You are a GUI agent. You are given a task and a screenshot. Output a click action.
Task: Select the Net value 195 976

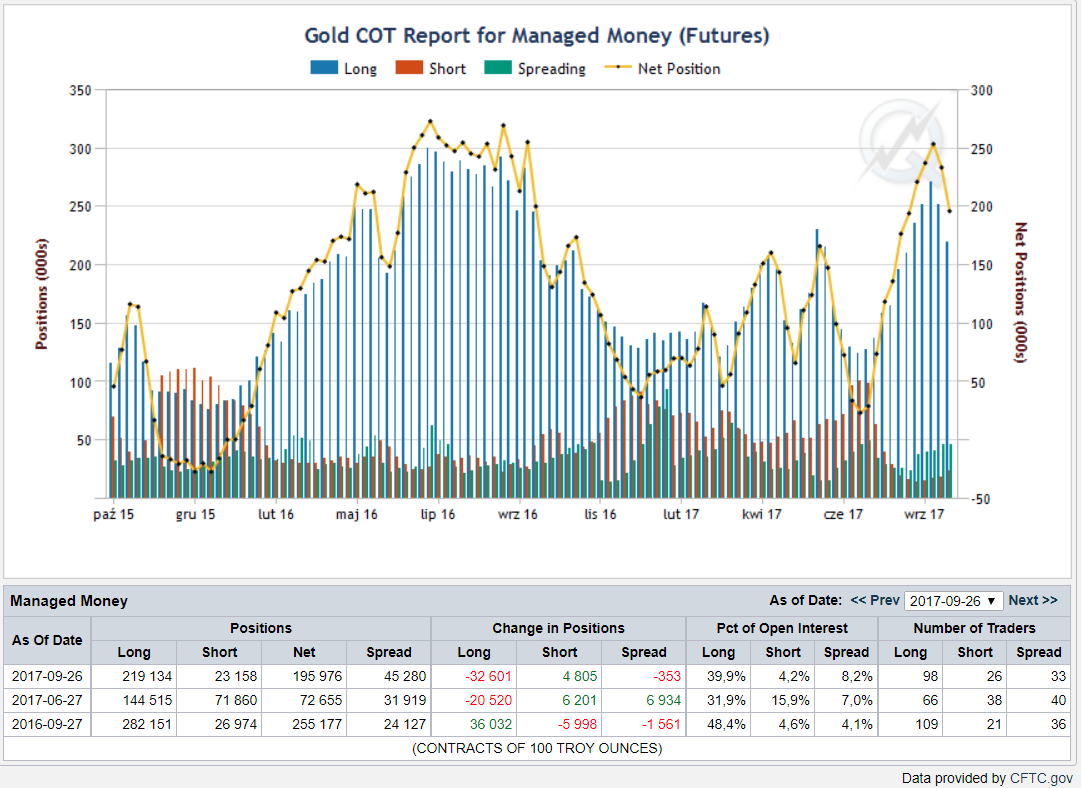317,676
